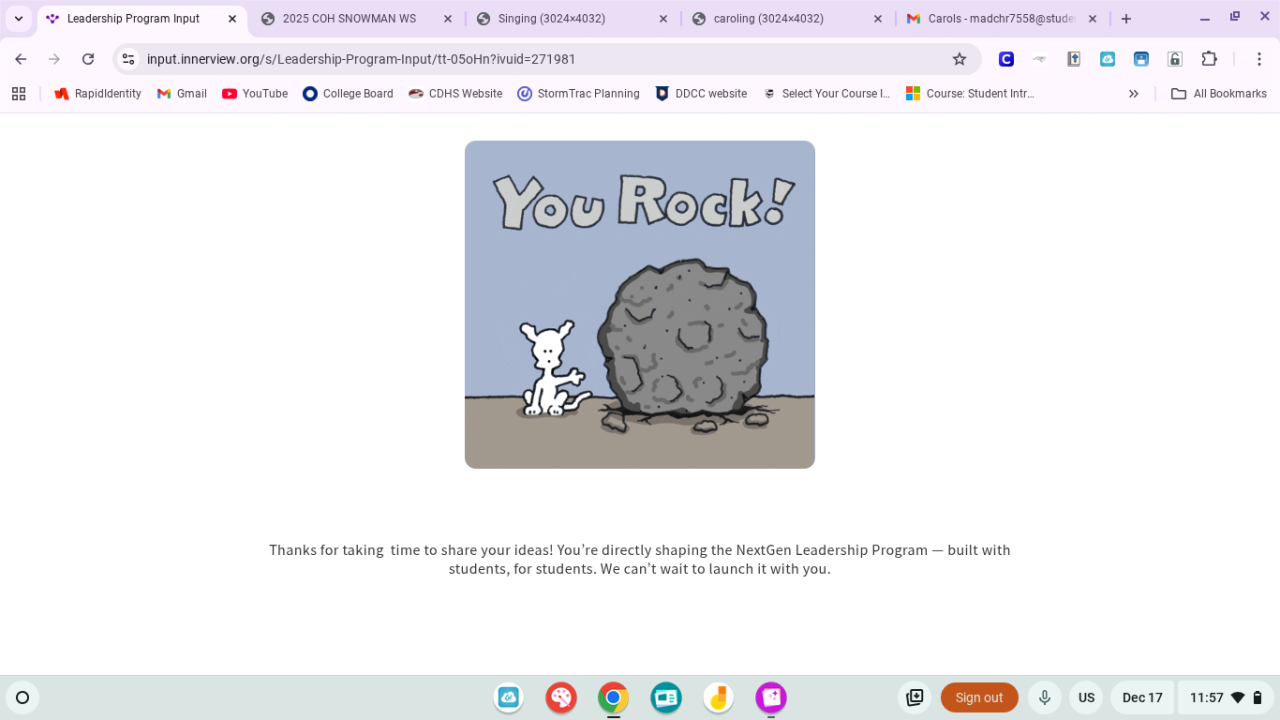The width and height of the screenshot is (1280, 720).
Task: Open the tab search dropdown arrow
Action: pos(18,19)
